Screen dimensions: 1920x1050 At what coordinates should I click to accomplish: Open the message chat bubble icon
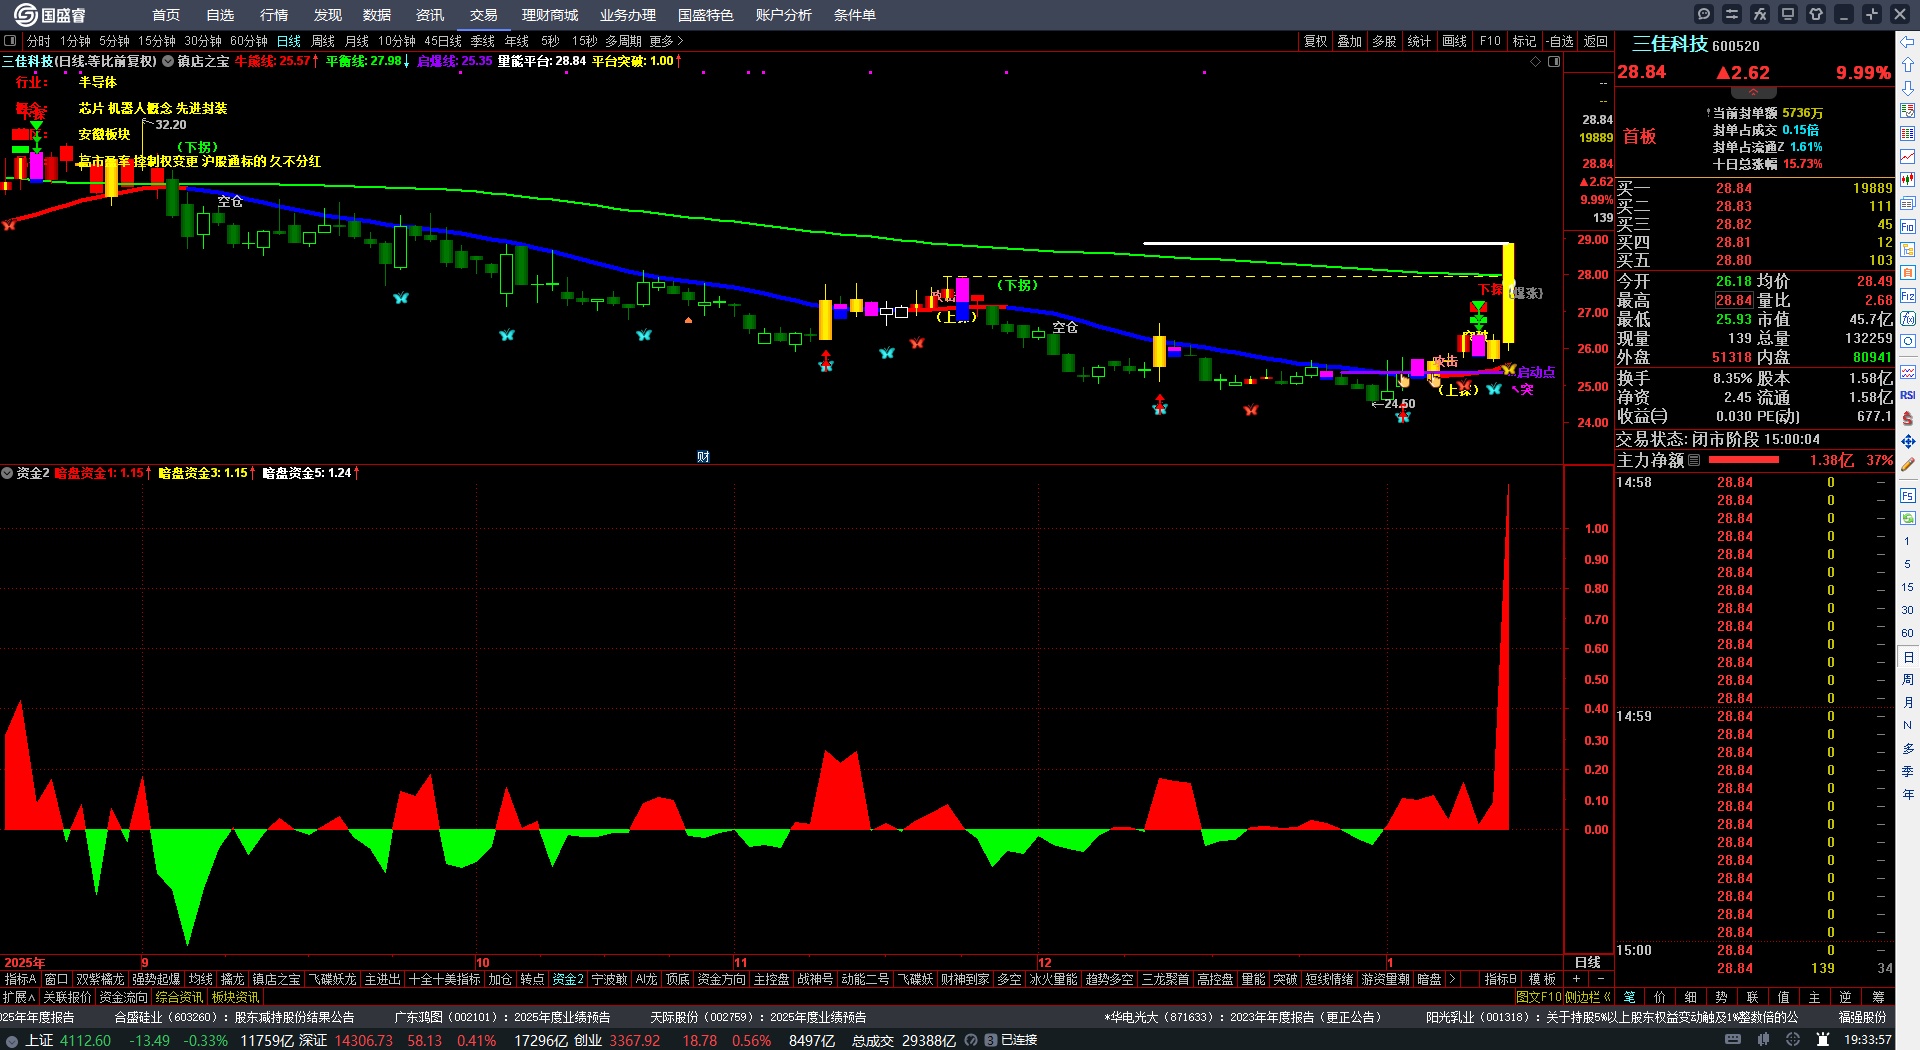pyautogui.click(x=1704, y=14)
